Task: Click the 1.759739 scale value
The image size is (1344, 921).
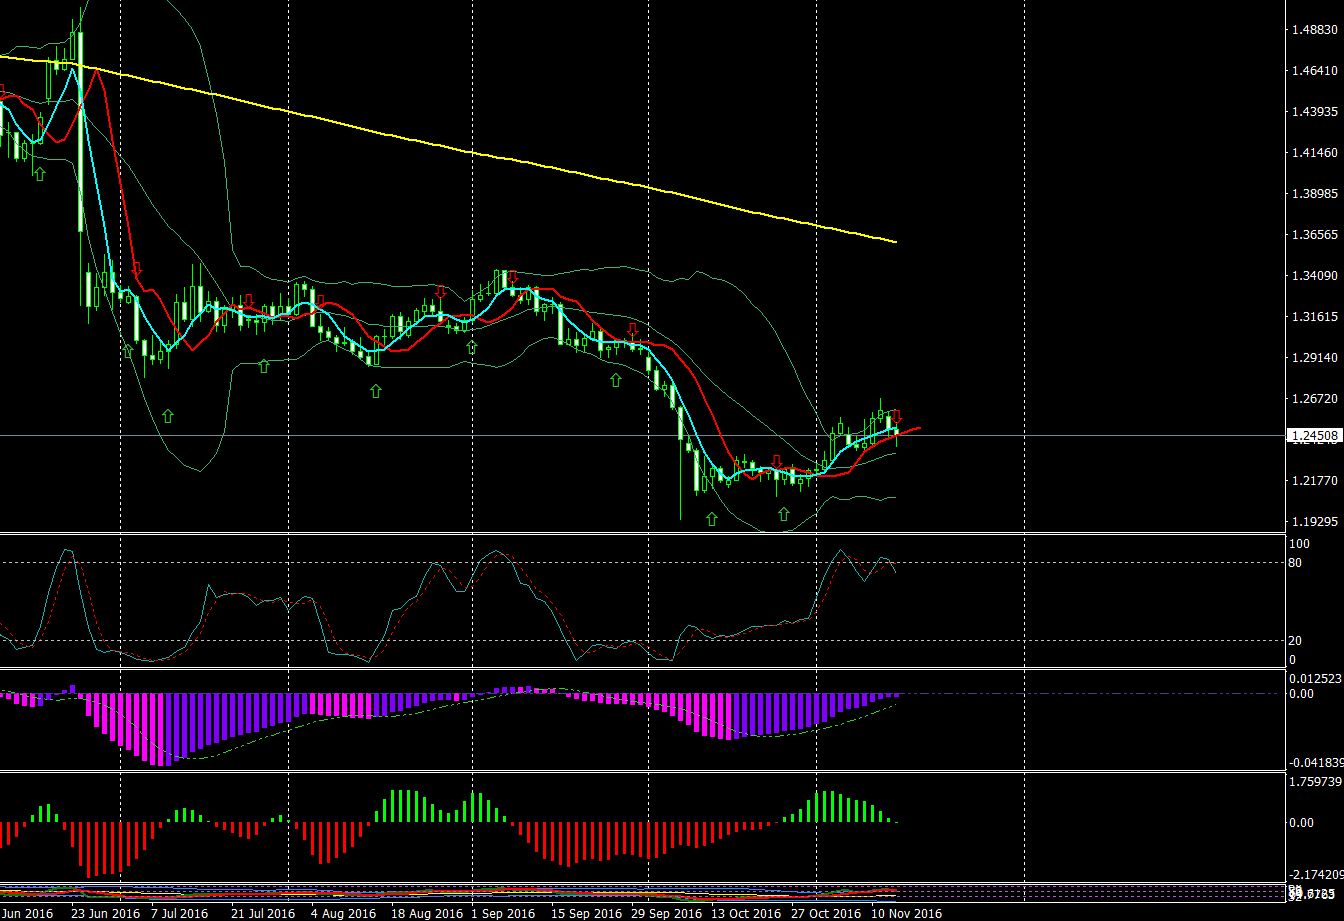Action: pyautogui.click(x=1315, y=782)
